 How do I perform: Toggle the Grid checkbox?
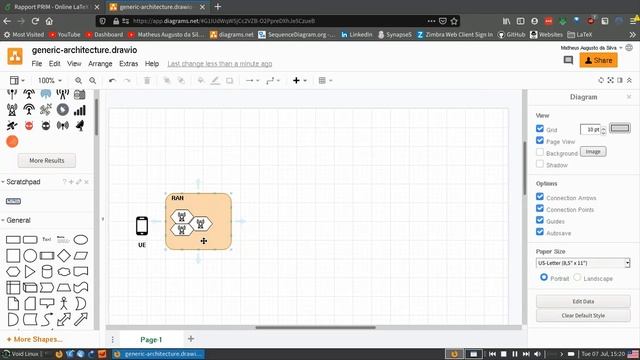(540, 129)
